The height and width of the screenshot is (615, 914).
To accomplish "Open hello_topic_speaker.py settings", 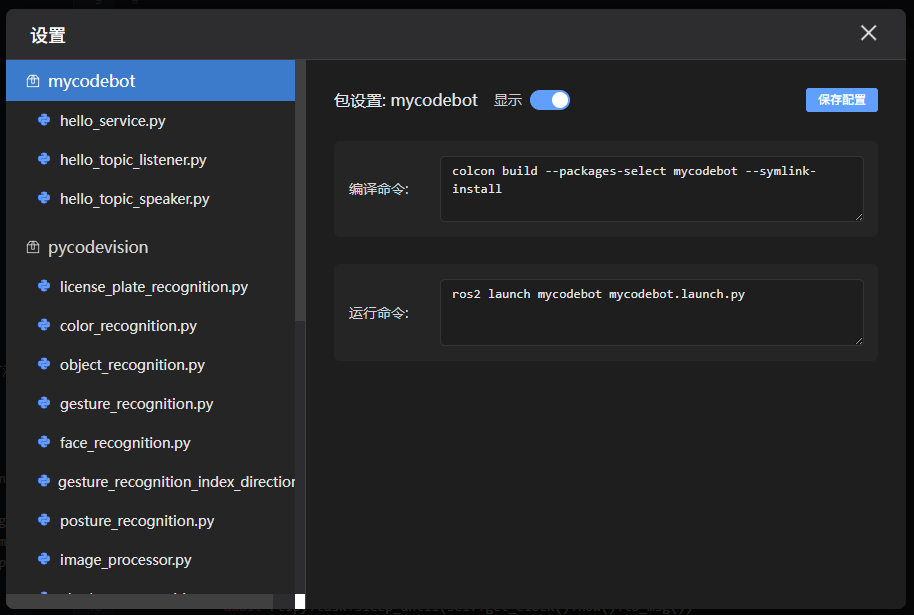I will [x=135, y=199].
